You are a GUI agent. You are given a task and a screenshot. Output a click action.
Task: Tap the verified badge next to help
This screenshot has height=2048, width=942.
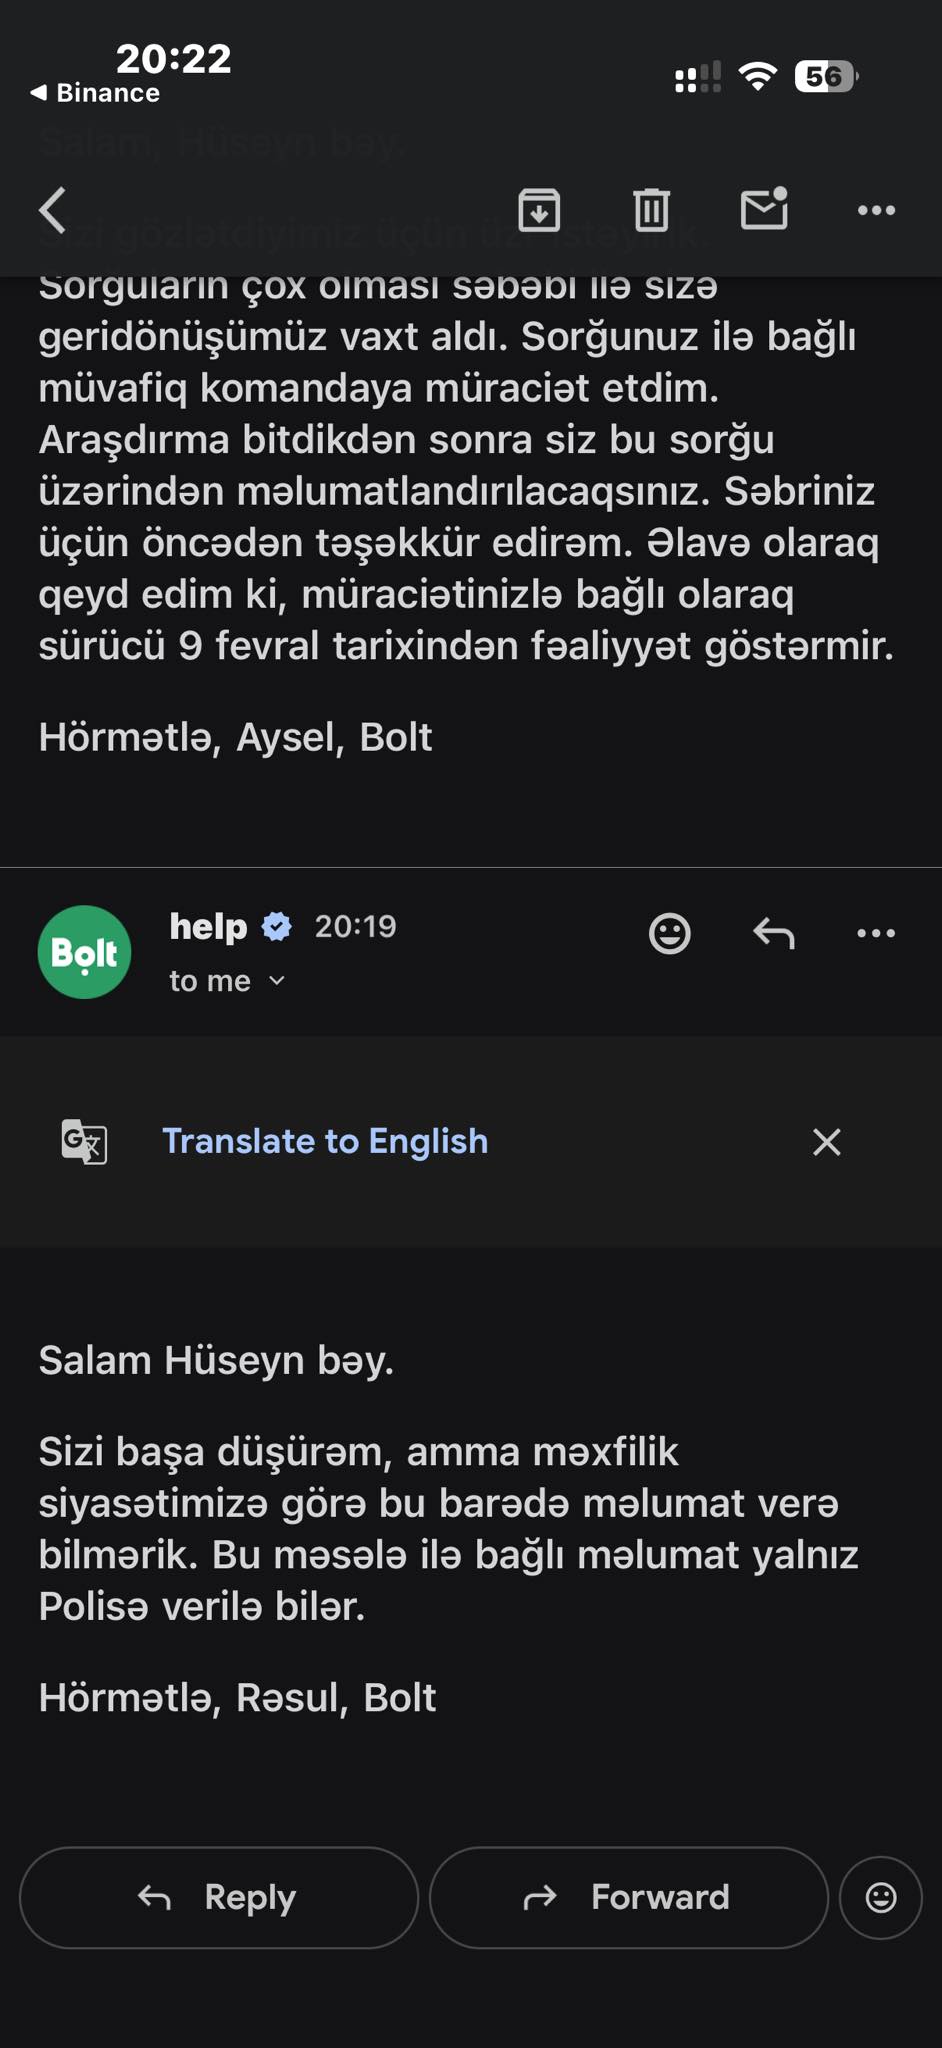277,927
